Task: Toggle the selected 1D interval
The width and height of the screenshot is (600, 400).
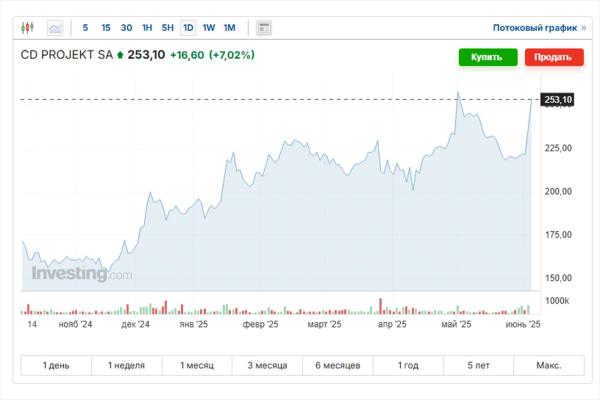Action: 188,28
